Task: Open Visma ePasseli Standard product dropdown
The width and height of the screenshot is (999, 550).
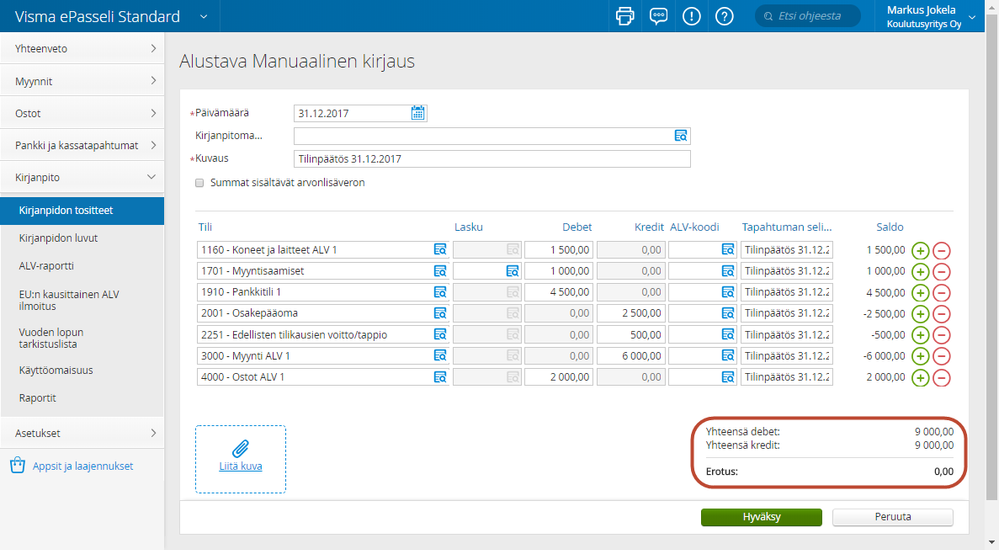Action: 204,17
